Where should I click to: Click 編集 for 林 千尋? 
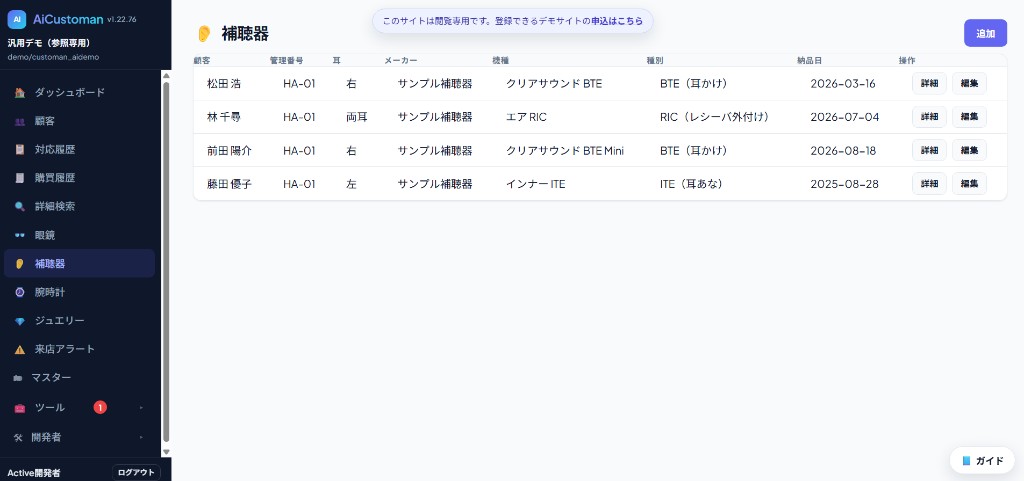(969, 117)
